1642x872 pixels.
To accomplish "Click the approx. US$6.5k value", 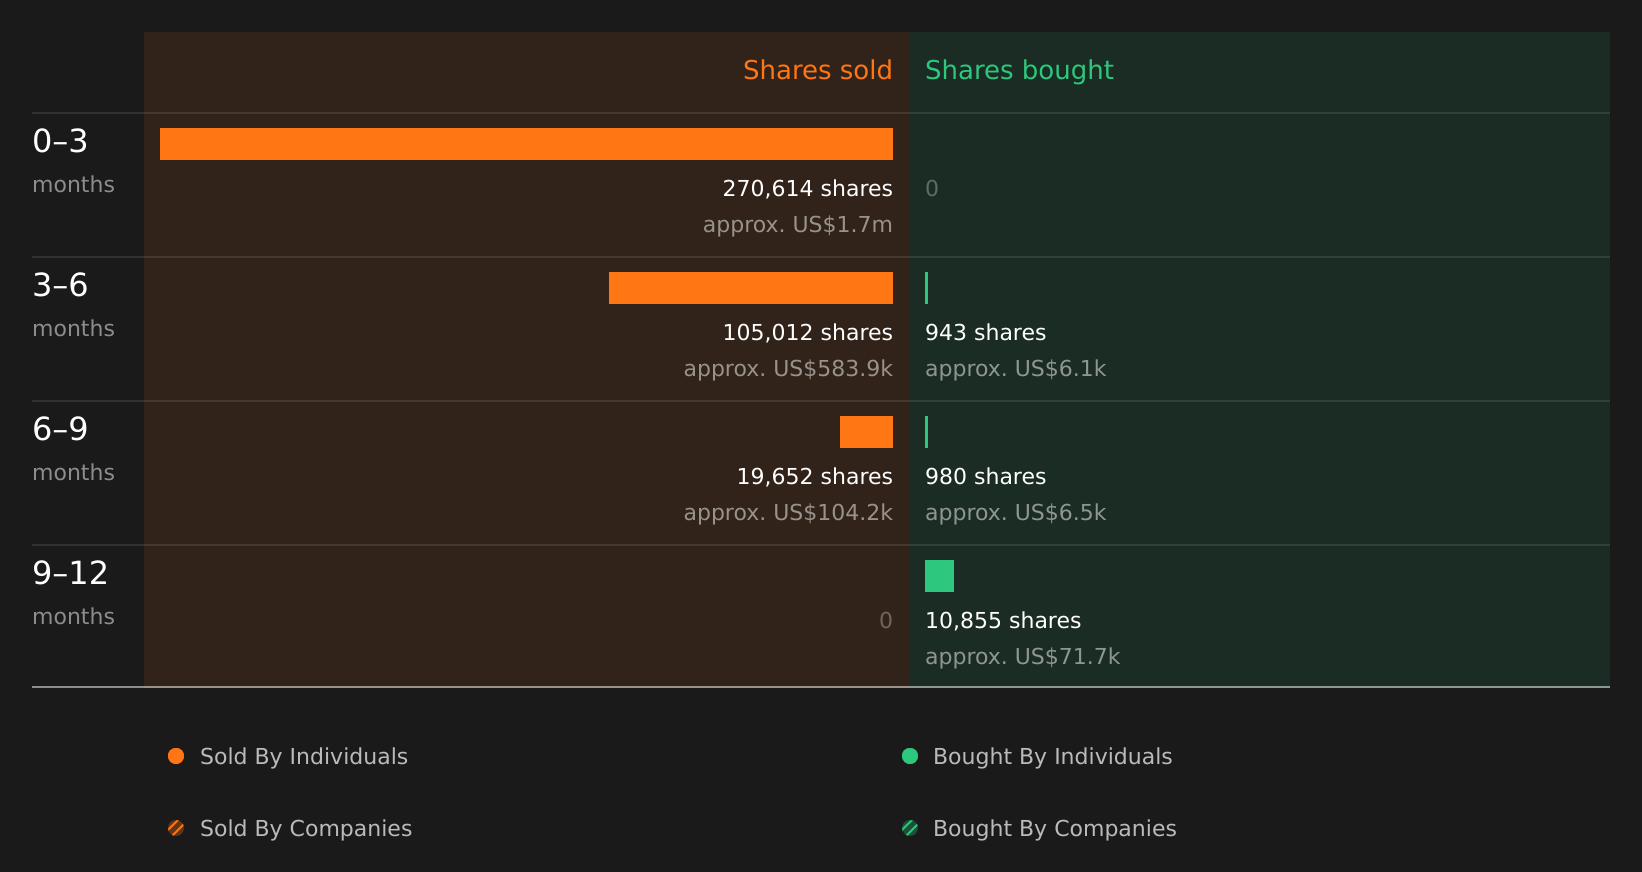I will (1016, 513).
